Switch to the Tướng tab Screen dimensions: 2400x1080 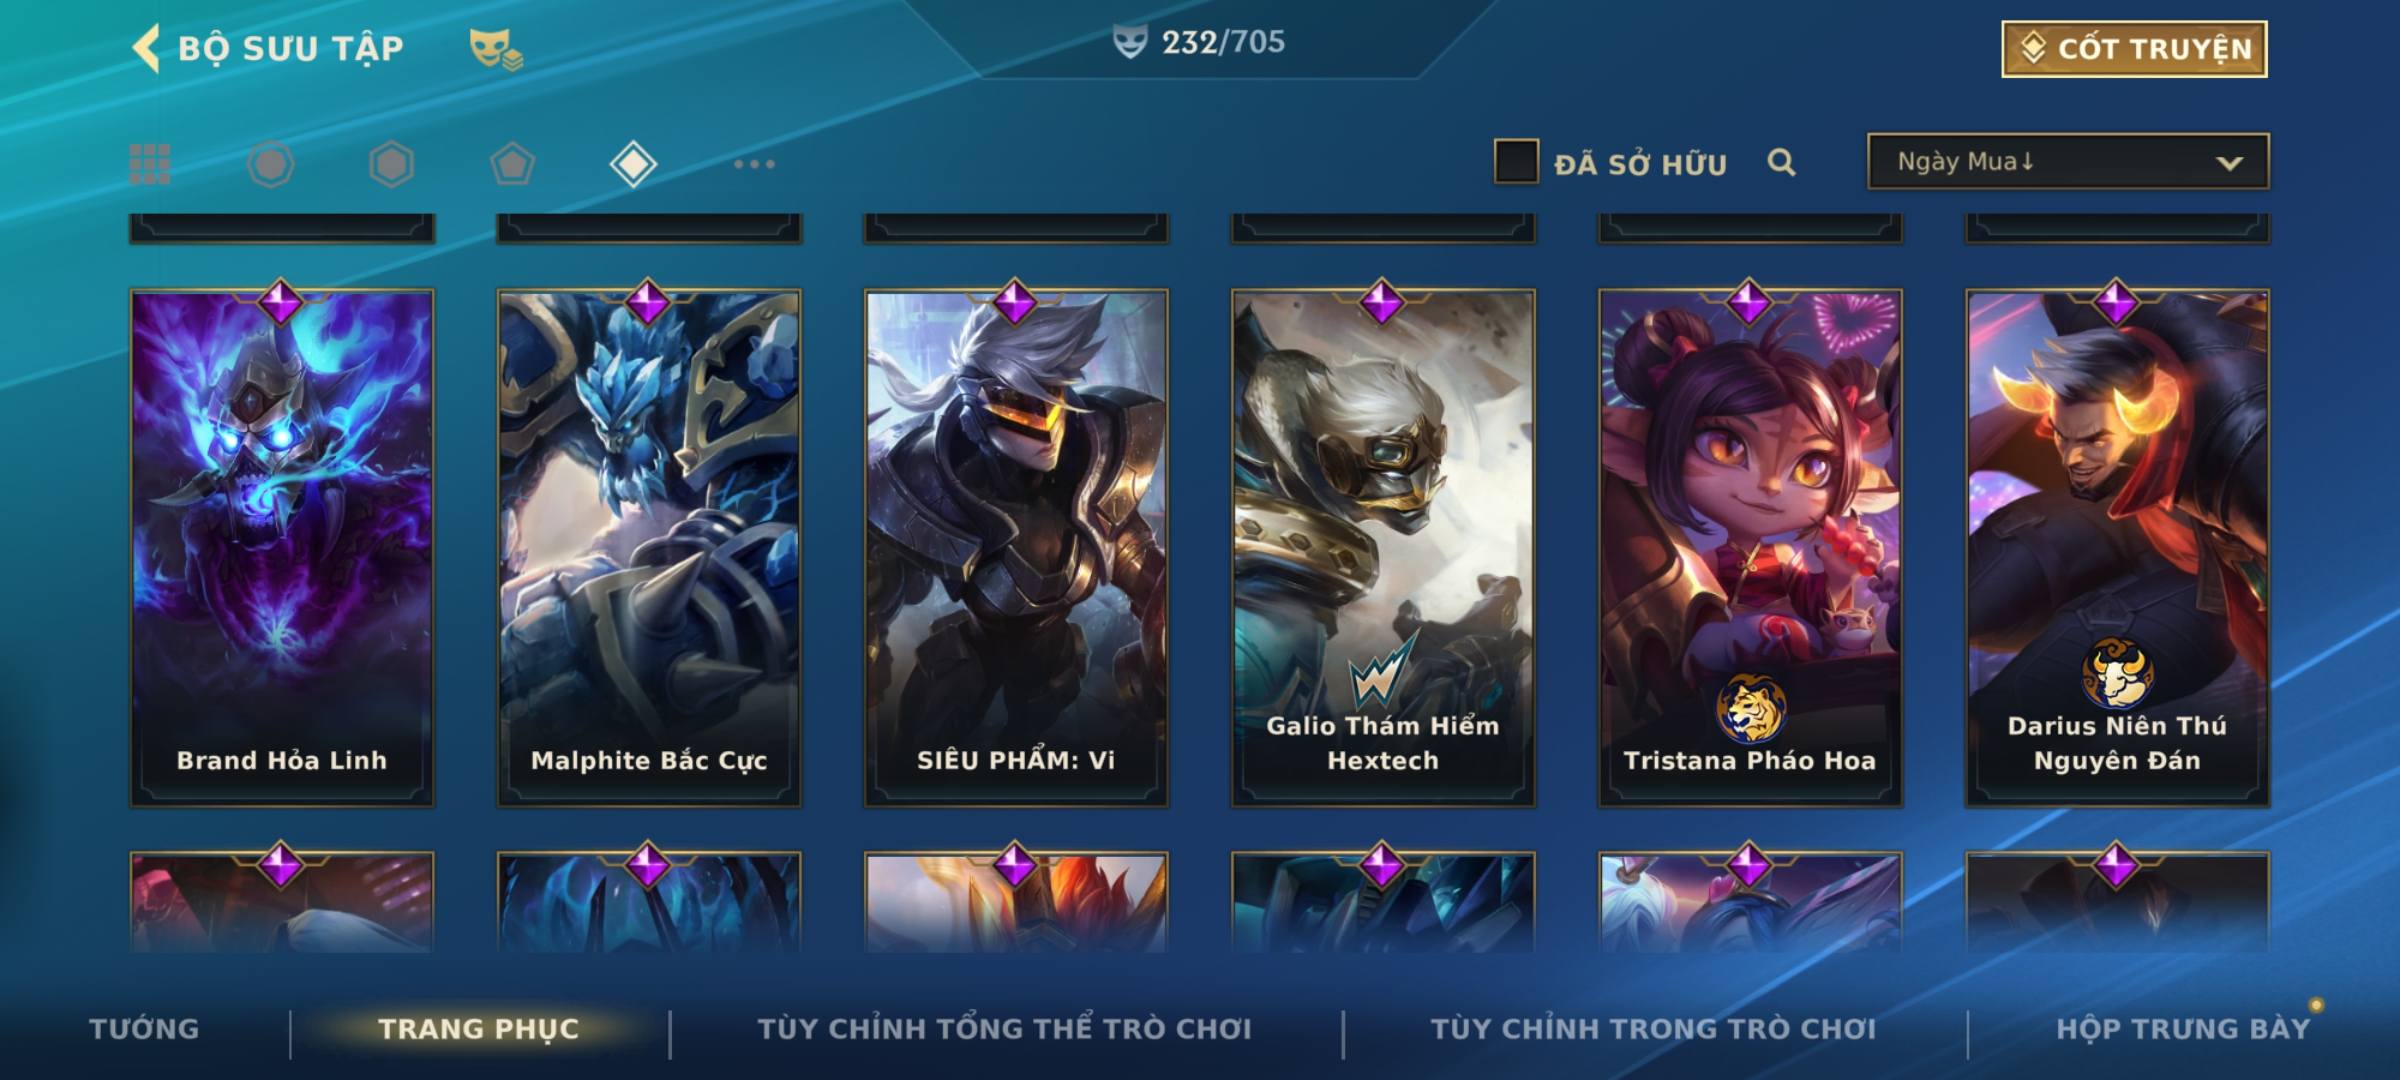[144, 1029]
